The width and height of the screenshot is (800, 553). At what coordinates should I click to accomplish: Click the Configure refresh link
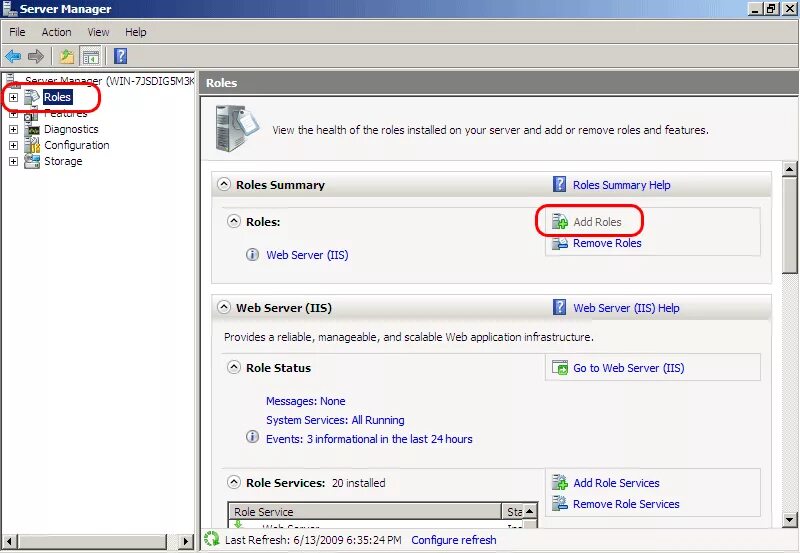click(454, 540)
